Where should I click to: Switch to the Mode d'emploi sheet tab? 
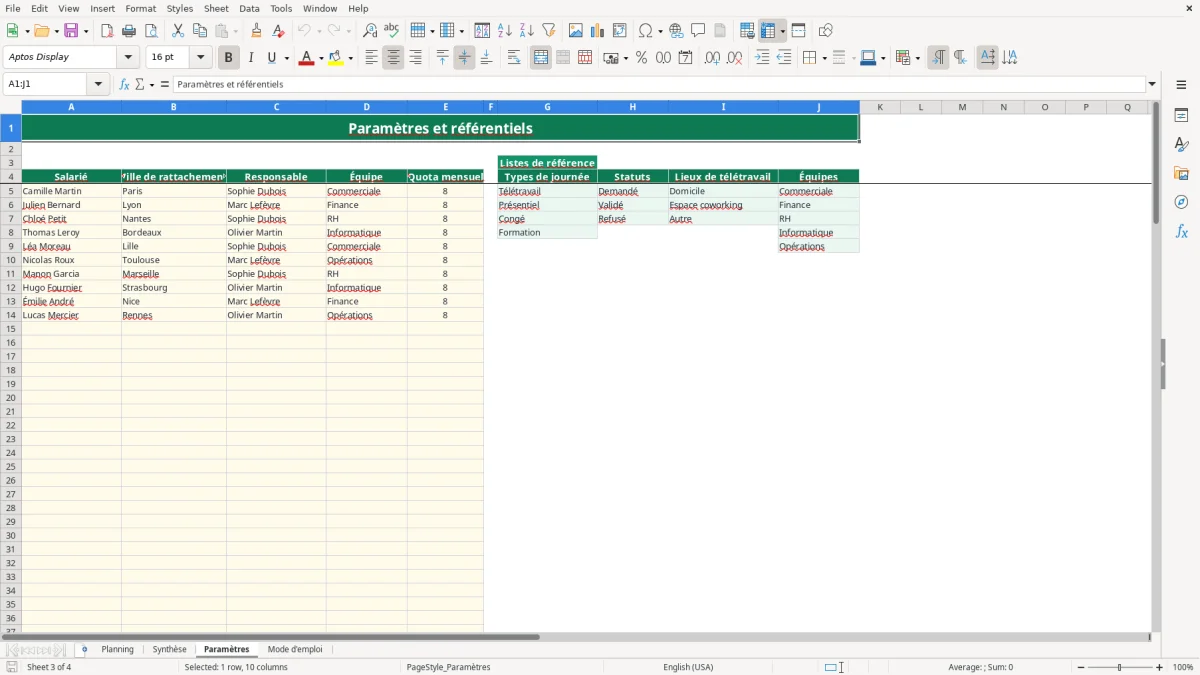(x=295, y=649)
